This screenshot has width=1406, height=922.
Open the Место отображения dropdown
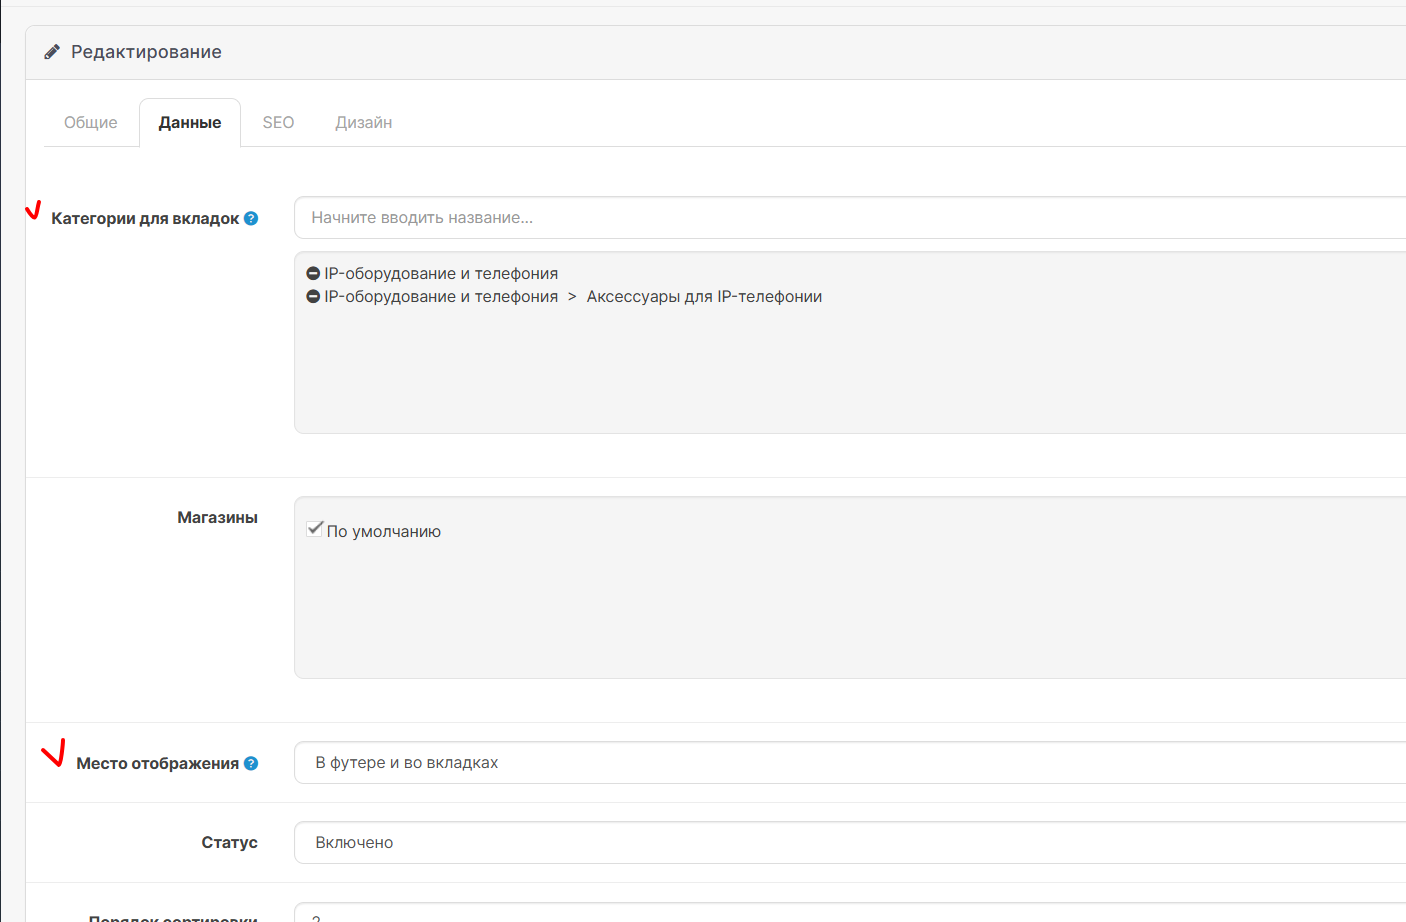[x=850, y=762]
